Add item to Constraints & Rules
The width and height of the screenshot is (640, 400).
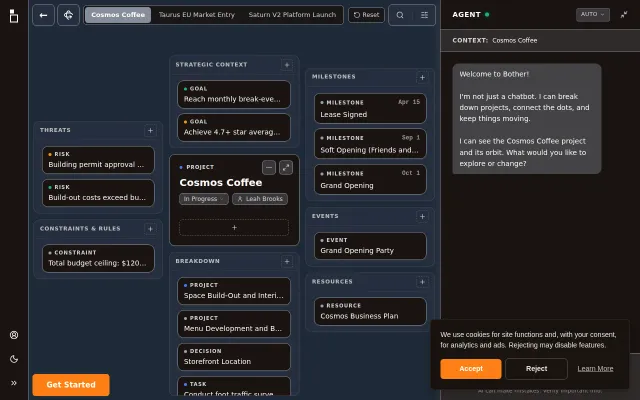click(150, 229)
